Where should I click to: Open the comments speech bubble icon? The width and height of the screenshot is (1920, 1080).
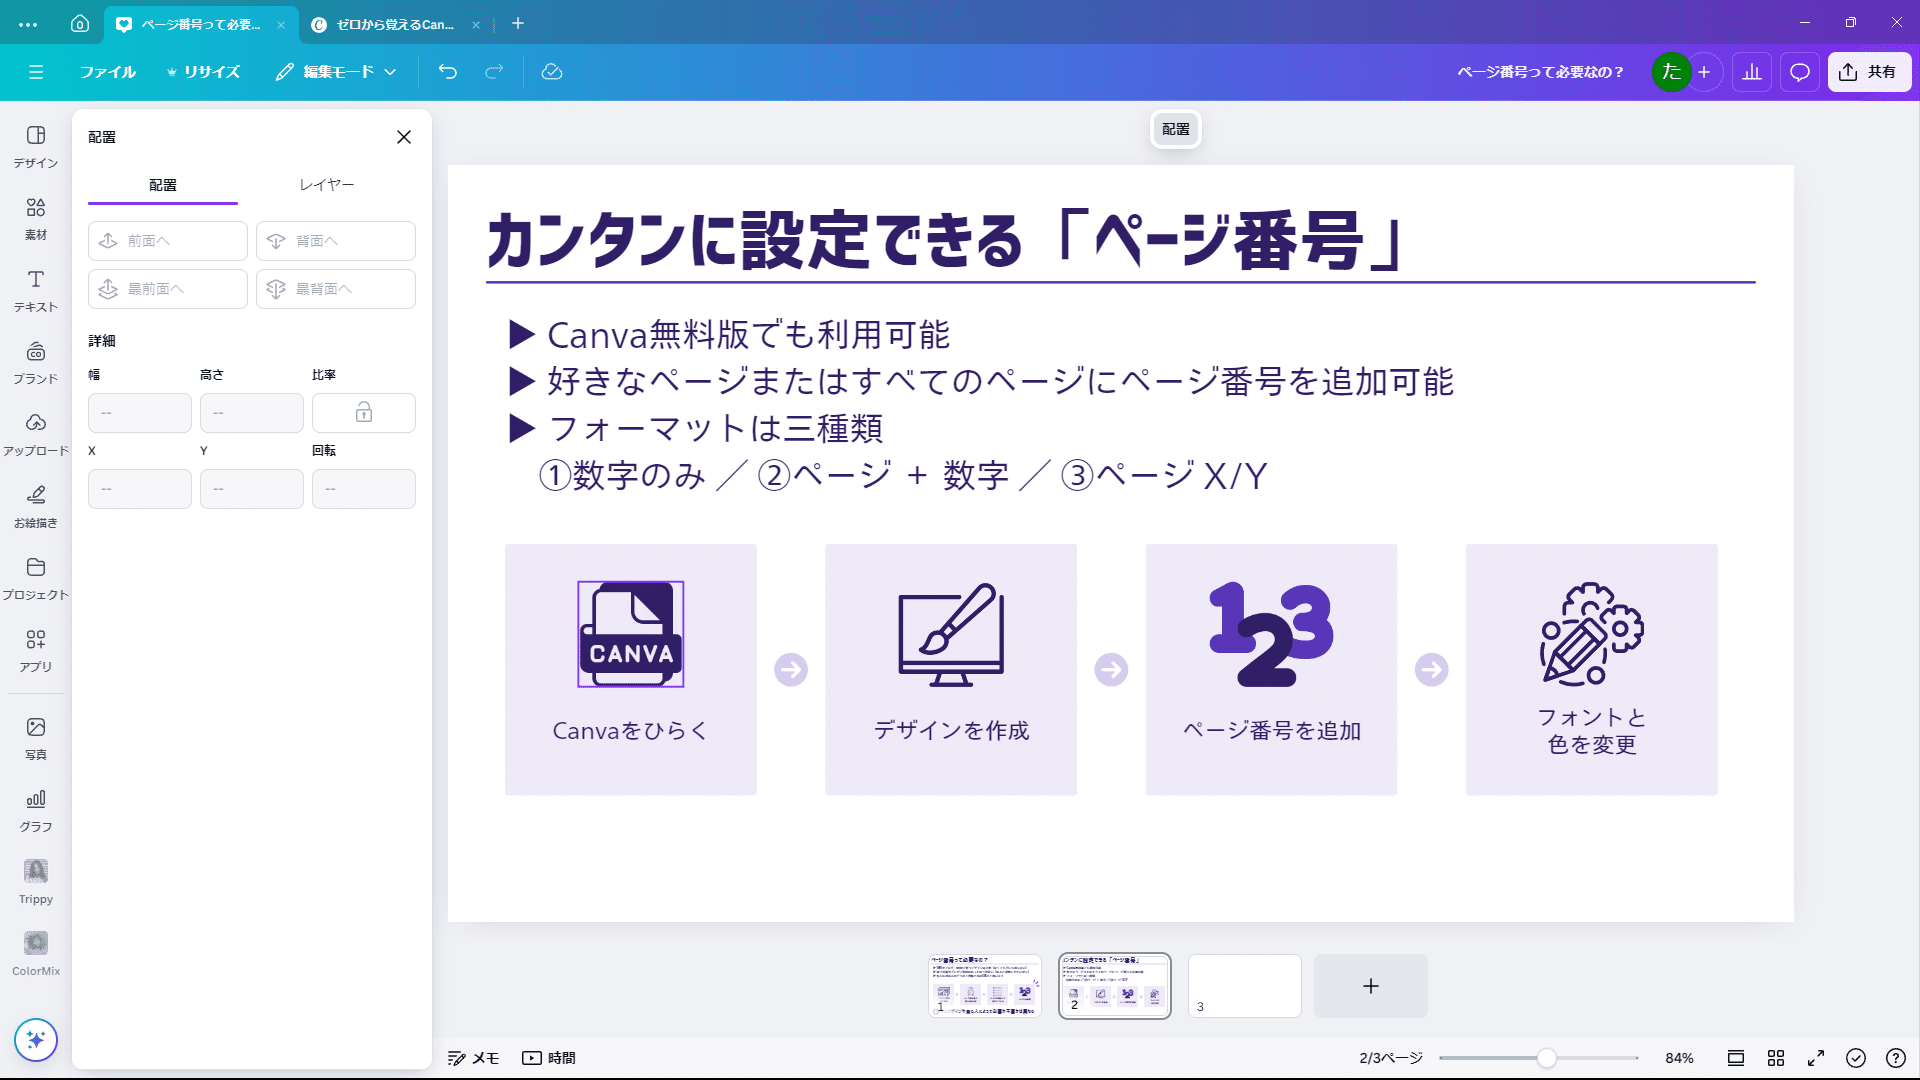tap(1800, 72)
